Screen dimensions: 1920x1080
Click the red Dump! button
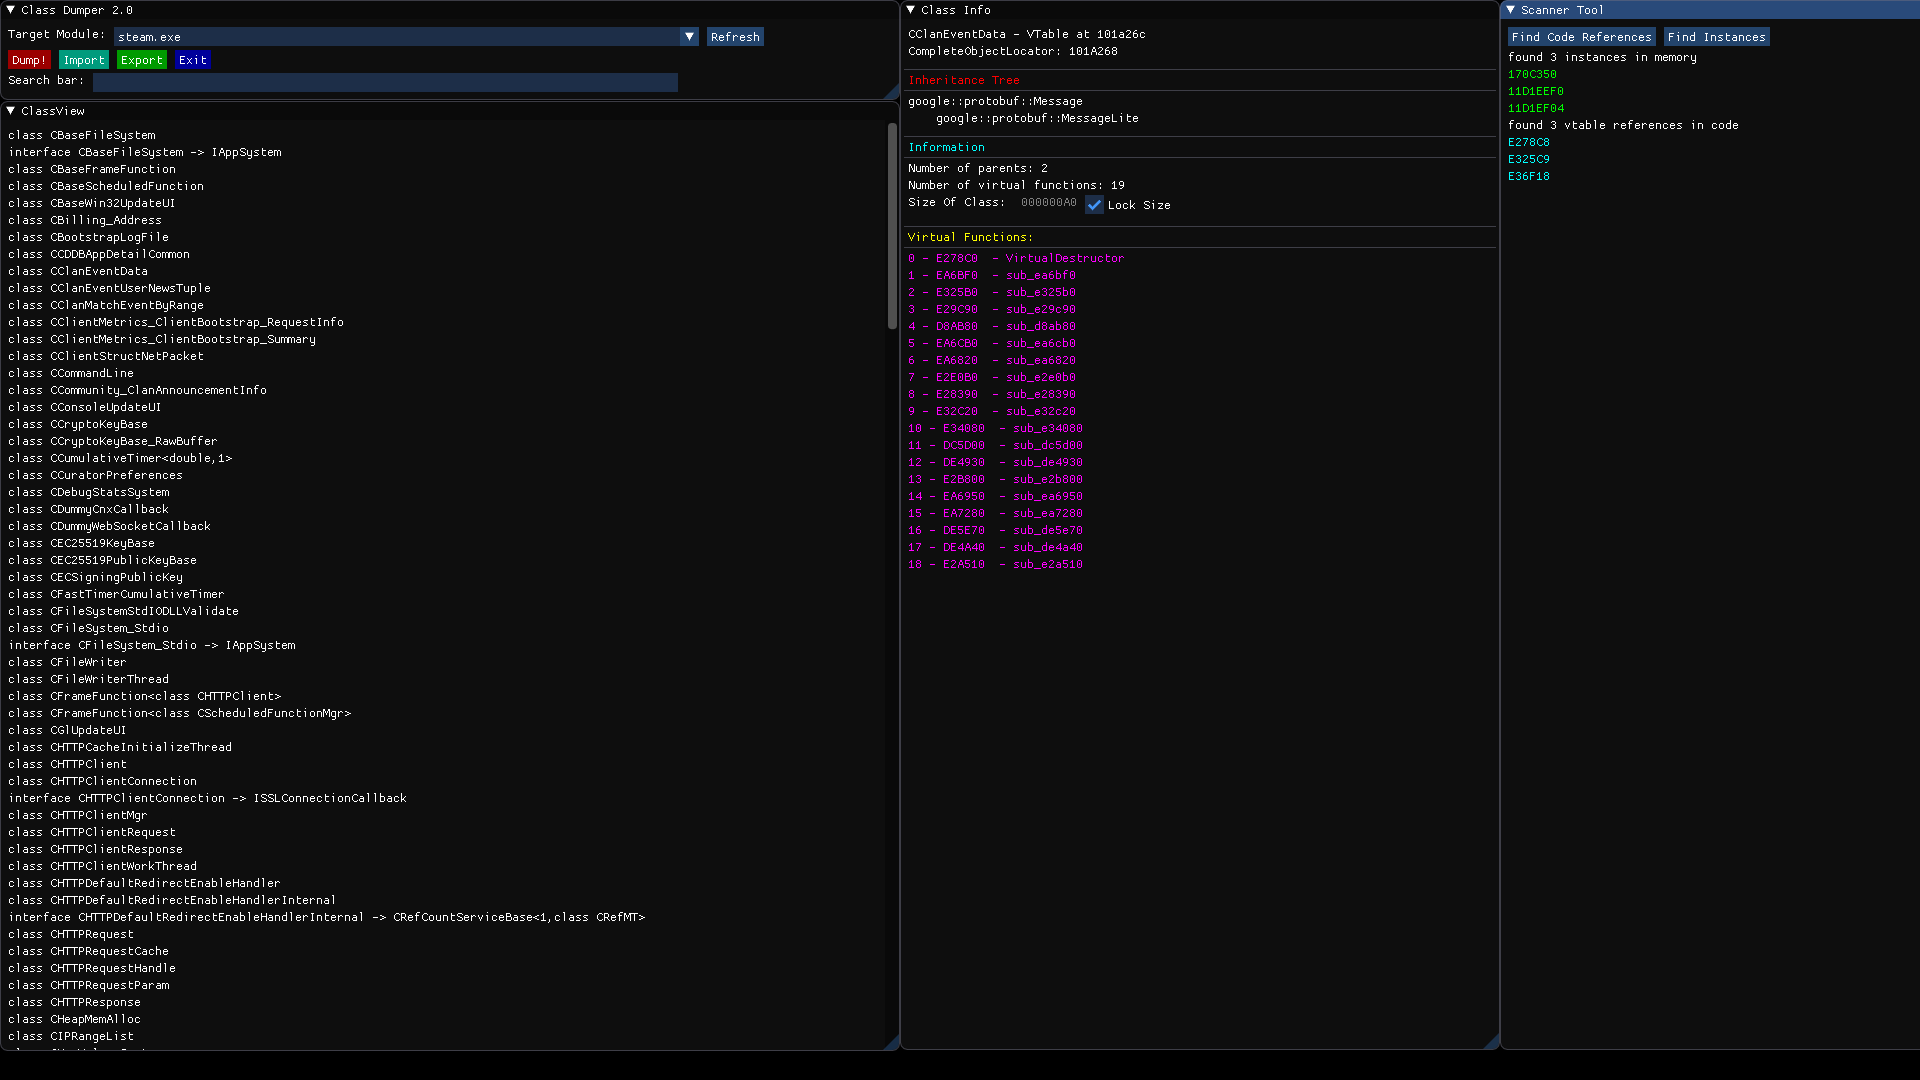(x=29, y=60)
